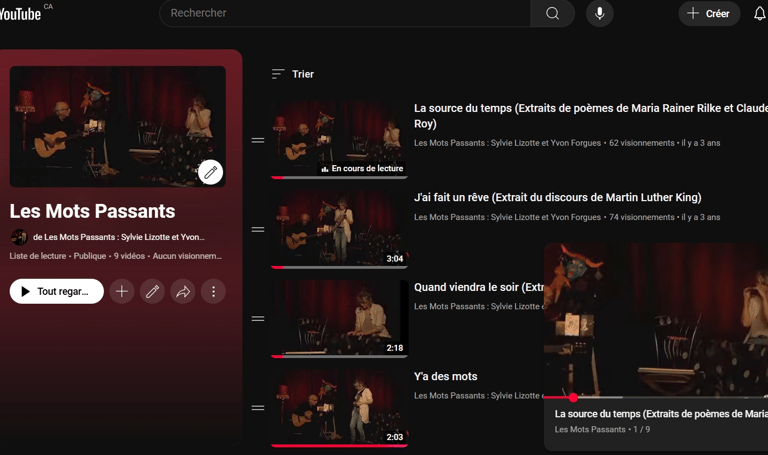Seek using the miniplayer red progress bar
Screen dimensions: 768x455
point(656,397)
